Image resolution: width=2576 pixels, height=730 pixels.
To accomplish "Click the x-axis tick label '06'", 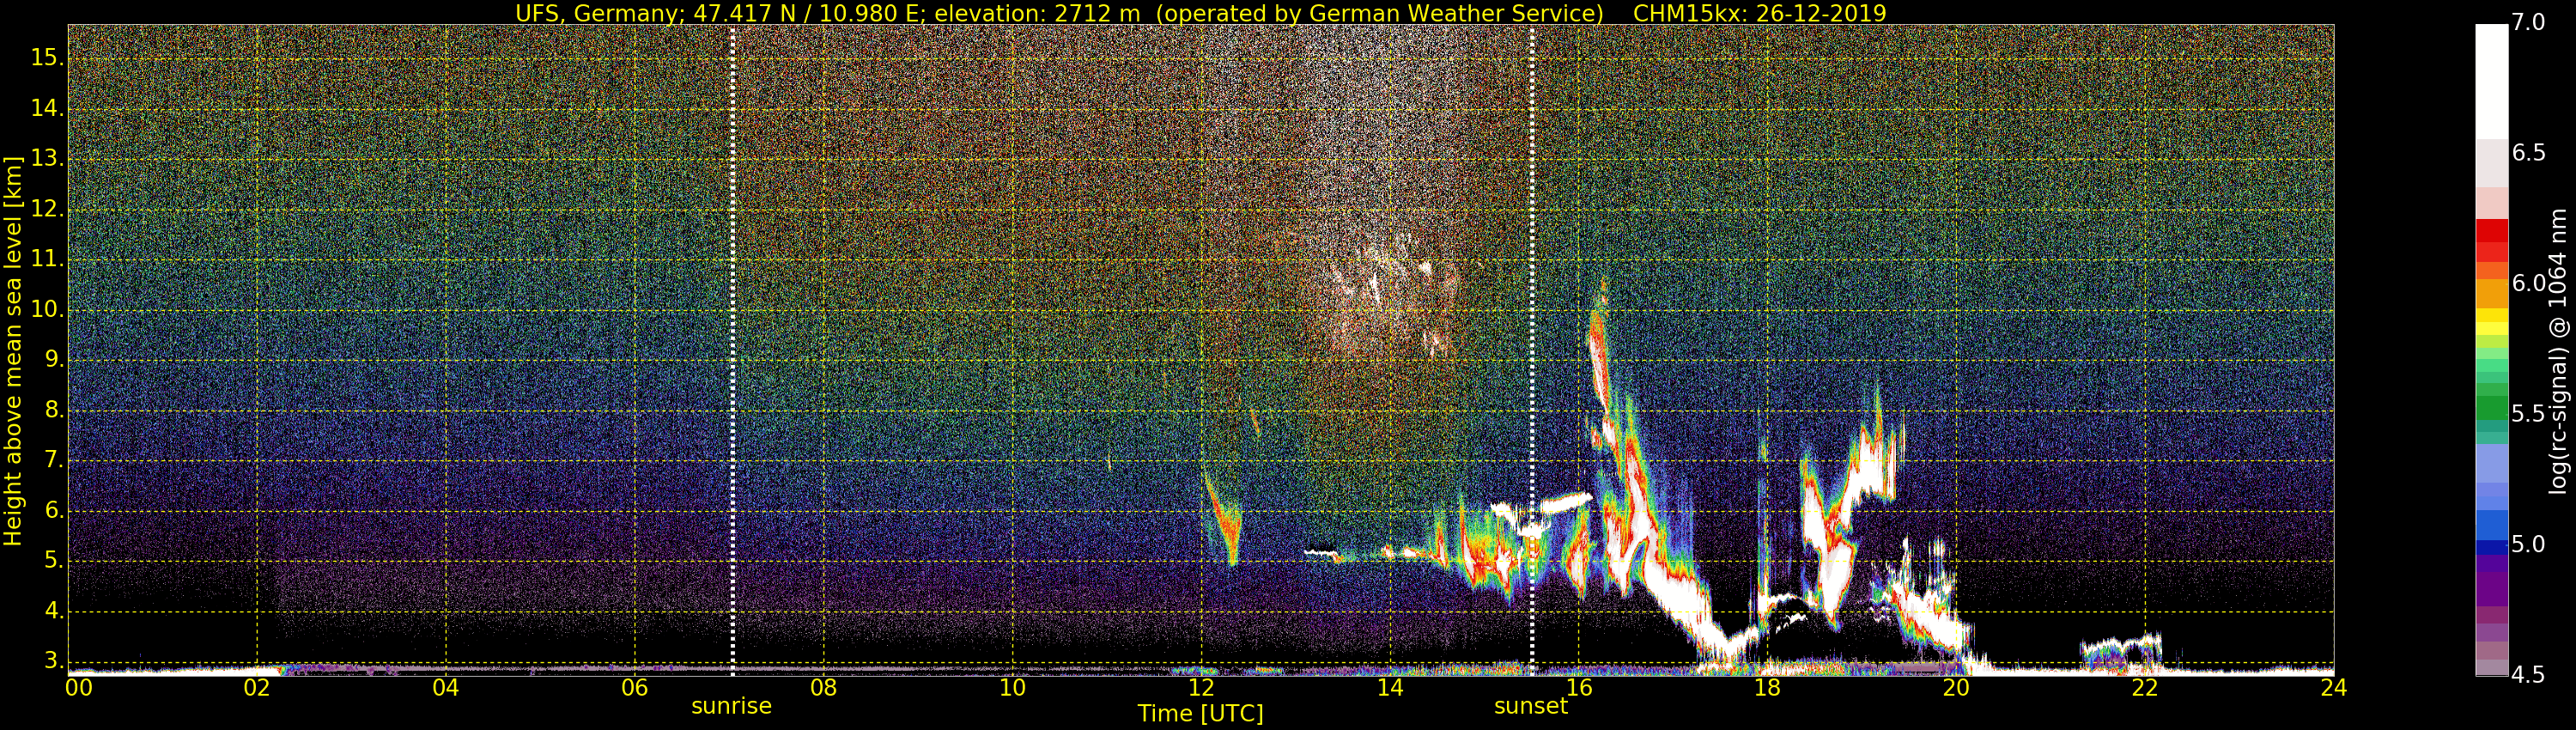I will click(635, 688).
